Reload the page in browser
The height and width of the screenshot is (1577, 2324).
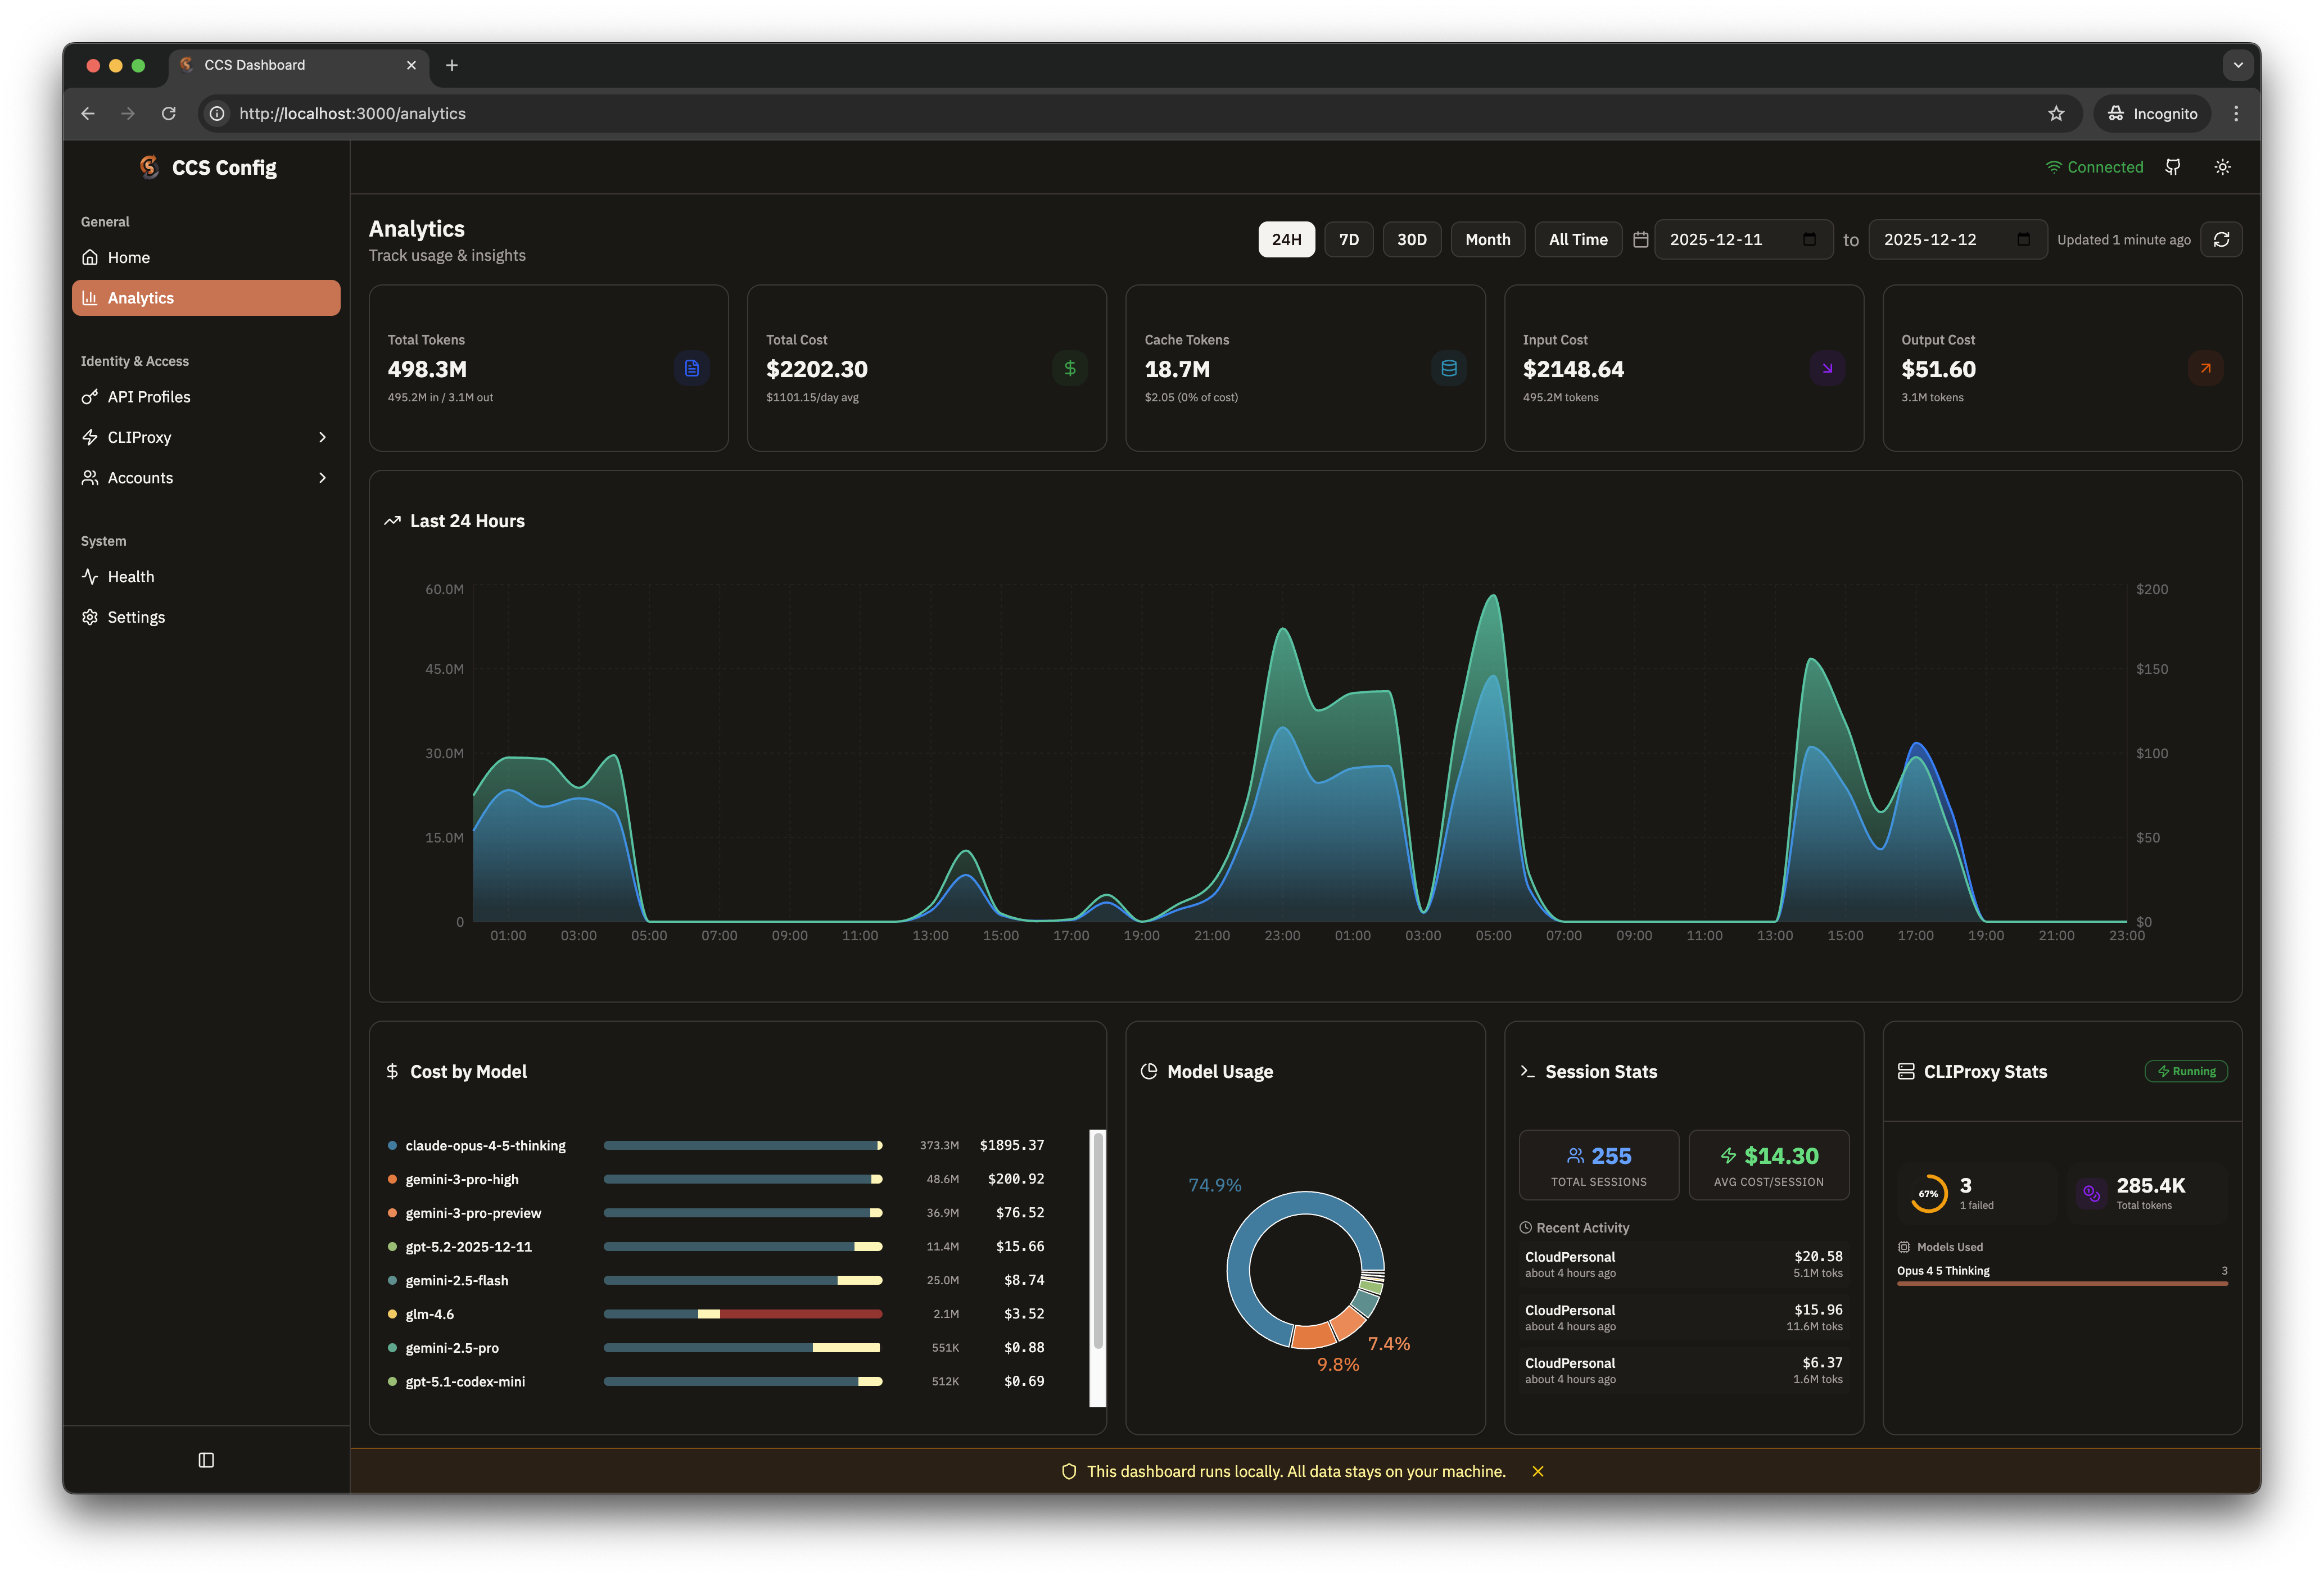(x=168, y=114)
